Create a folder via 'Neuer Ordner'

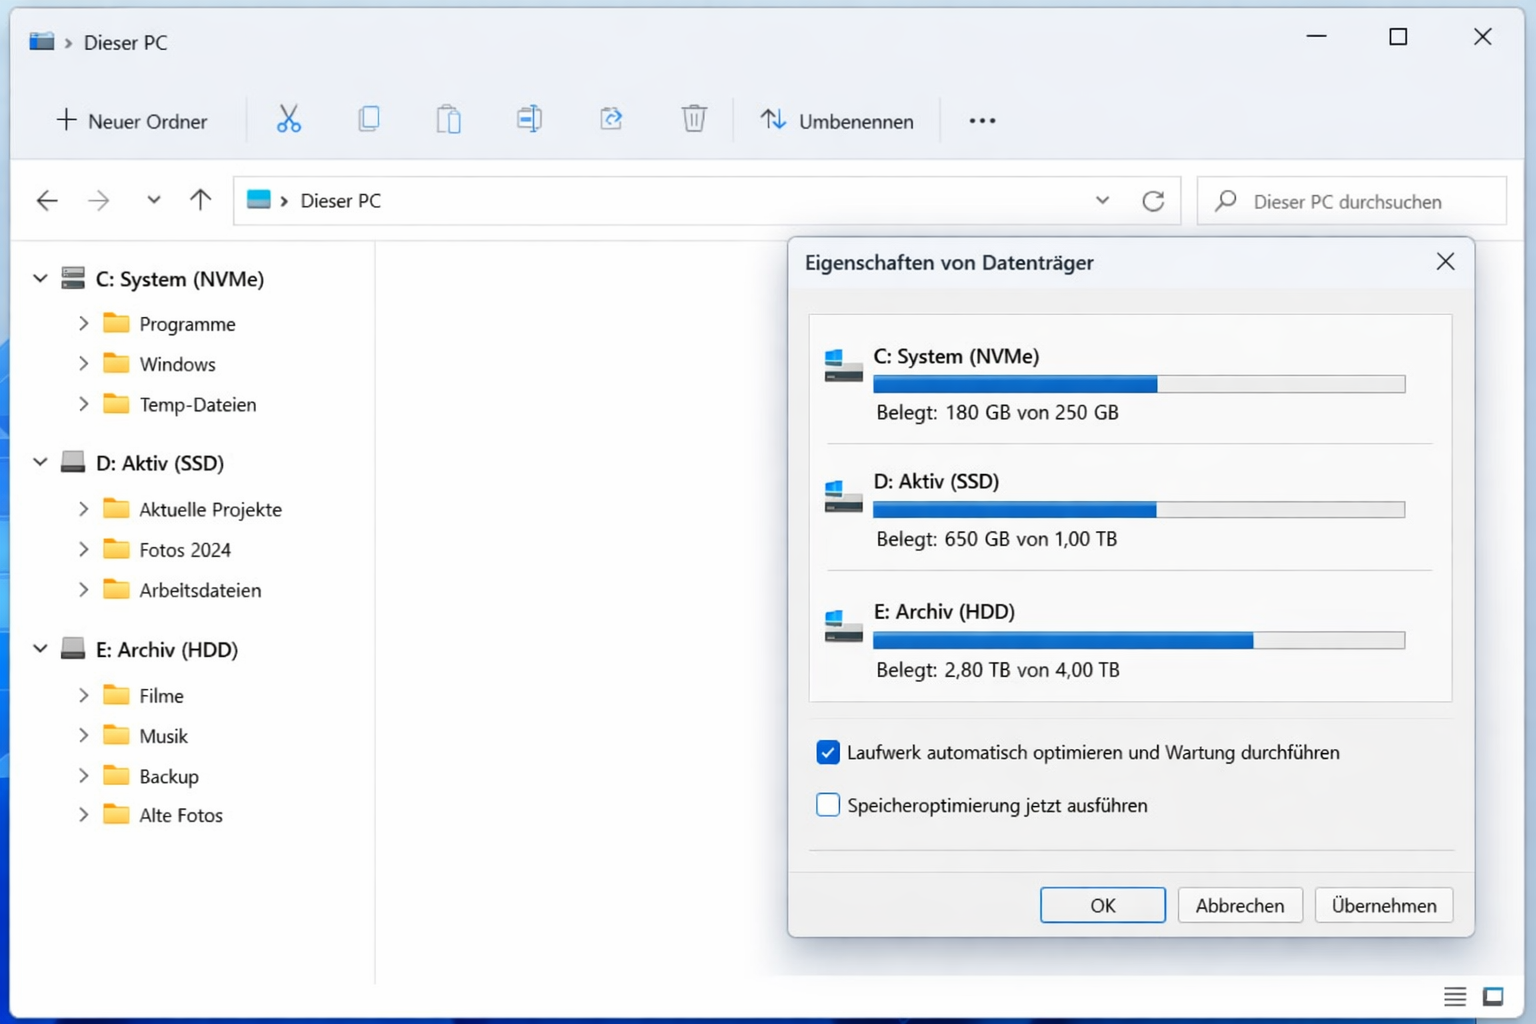coord(131,120)
